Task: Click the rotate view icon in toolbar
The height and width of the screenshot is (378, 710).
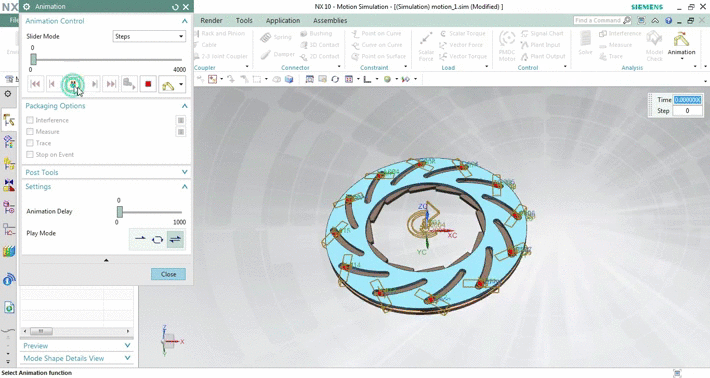Action: pos(335,79)
